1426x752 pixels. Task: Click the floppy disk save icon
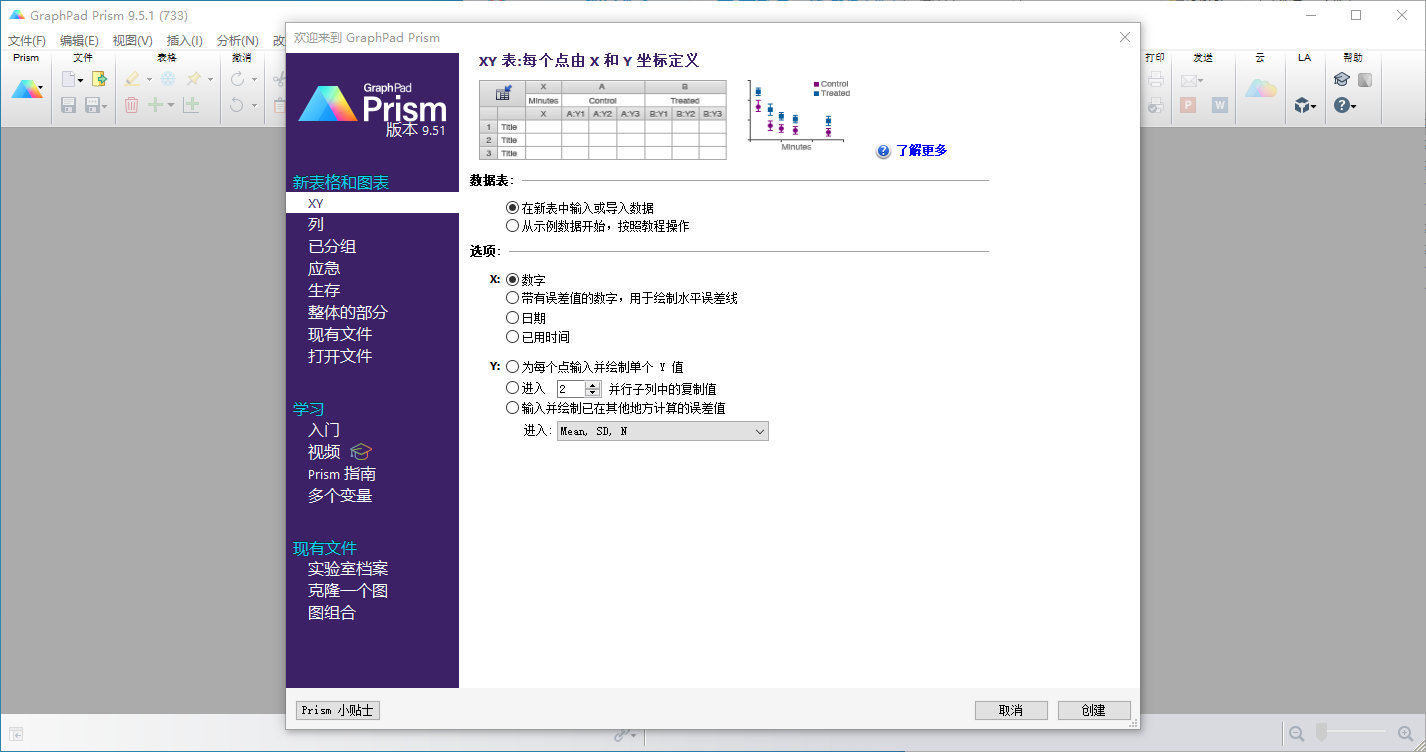[69, 105]
